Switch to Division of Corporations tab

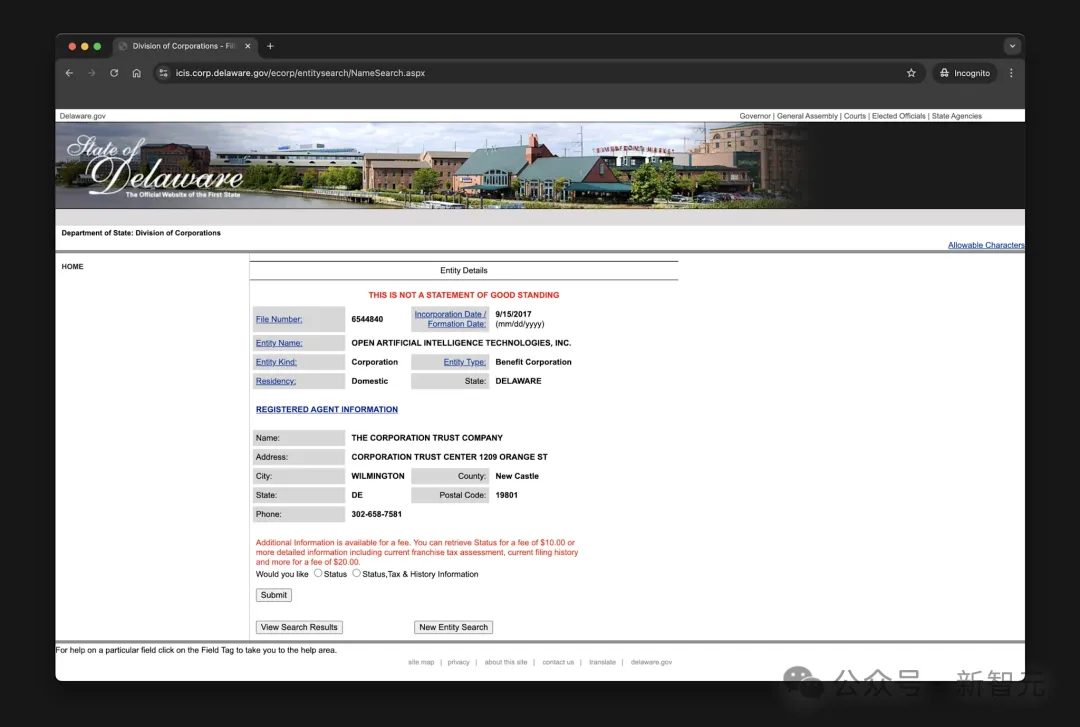click(180, 46)
